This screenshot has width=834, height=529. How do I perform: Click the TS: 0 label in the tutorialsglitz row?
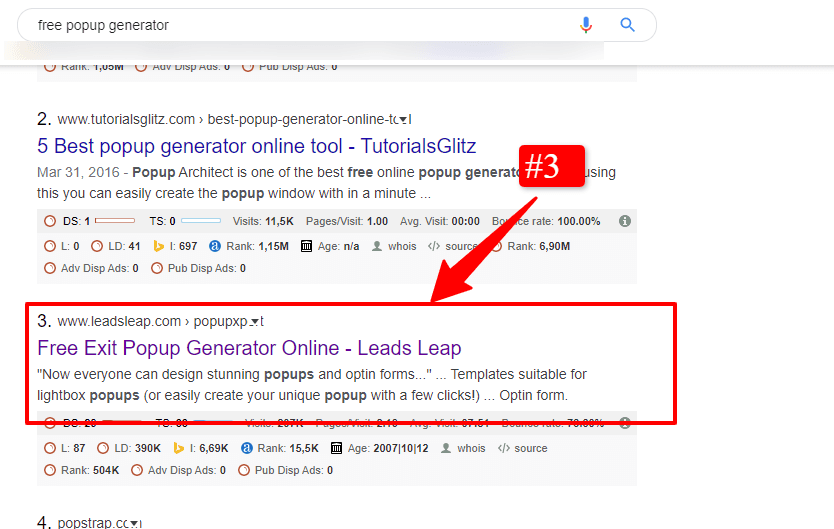click(x=162, y=221)
